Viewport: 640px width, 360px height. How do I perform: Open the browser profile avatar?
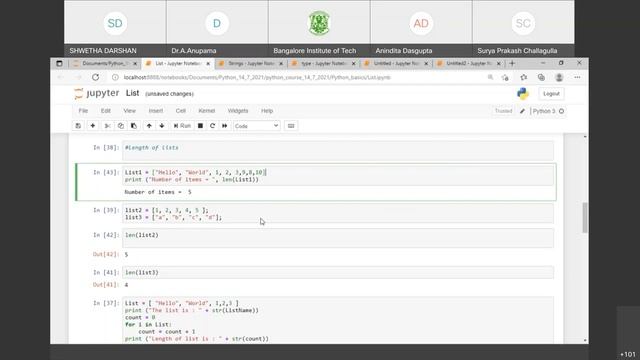pos(559,77)
